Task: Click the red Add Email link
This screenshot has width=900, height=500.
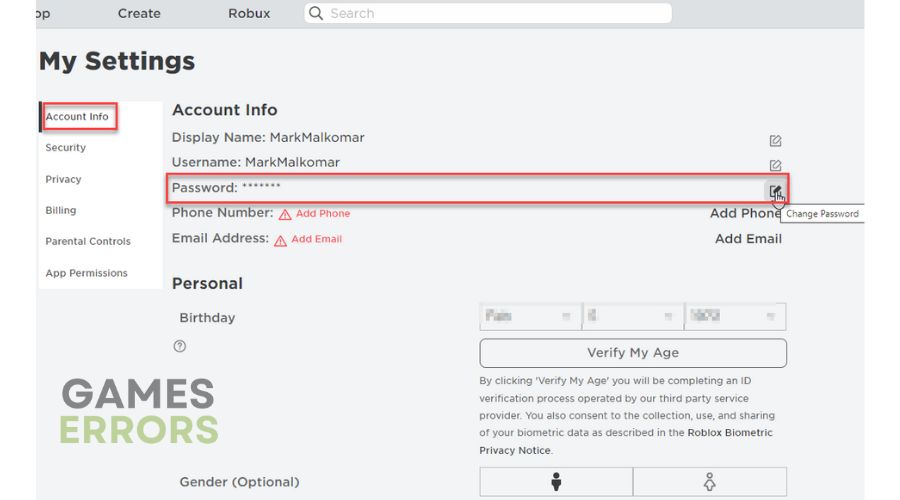Action: (x=316, y=239)
